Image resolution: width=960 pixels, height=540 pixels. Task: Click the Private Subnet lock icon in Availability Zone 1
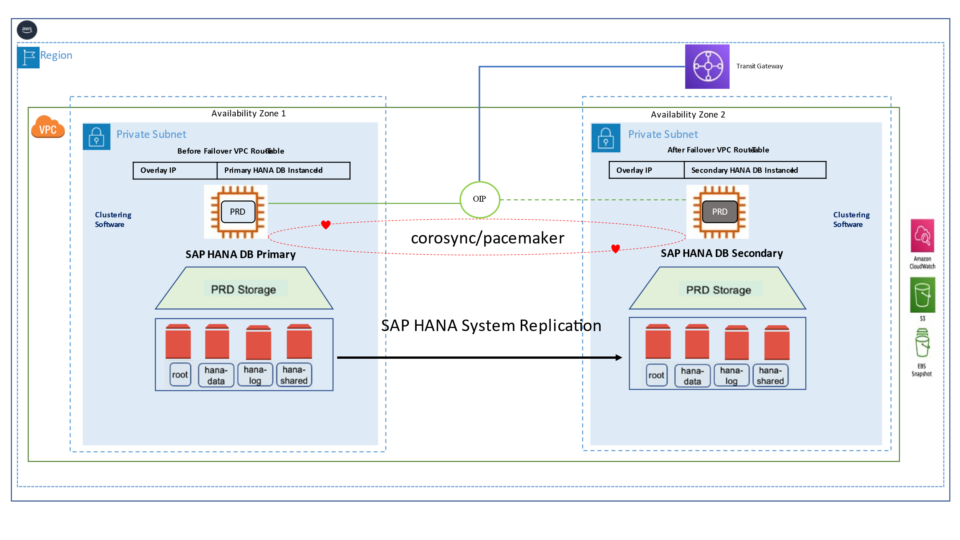(96, 136)
